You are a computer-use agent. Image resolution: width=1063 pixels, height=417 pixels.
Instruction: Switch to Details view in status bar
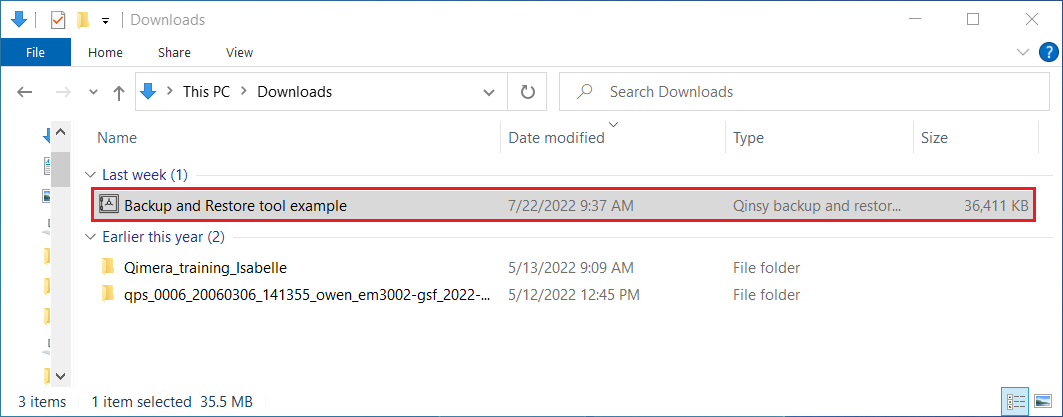point(1017,401)
